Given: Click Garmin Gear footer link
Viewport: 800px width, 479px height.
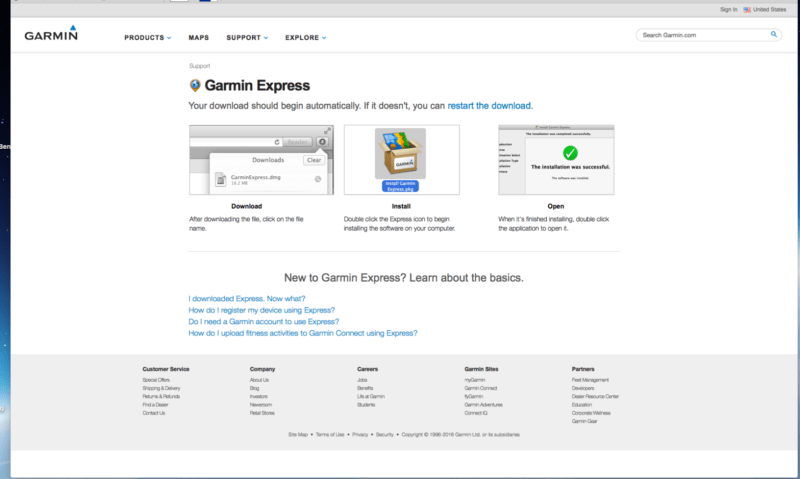Looking at the screenshot, I should pyautogui.click(x=584, y=421).
